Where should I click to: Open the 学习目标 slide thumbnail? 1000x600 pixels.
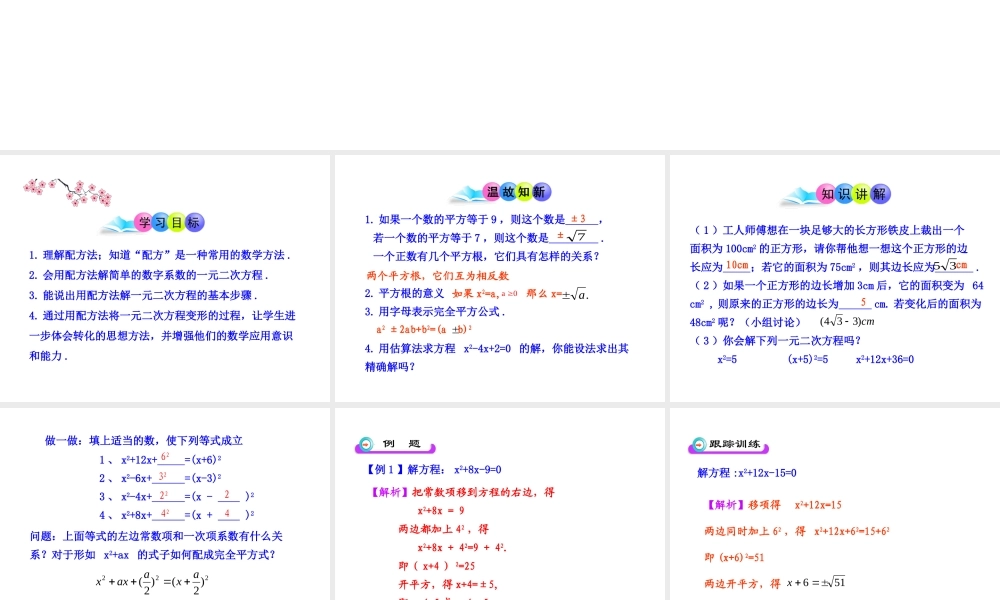tap(165, 278)
